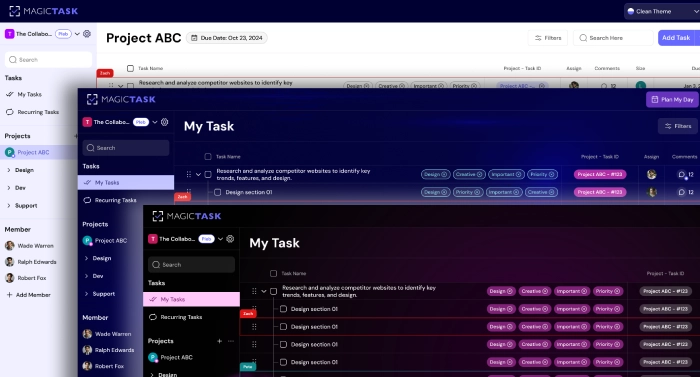Remove Design tag on Research row, blue window
Image resolution: width=700 pixels, height=377 pixels.
pyautogui.click(x=444, y=175)
